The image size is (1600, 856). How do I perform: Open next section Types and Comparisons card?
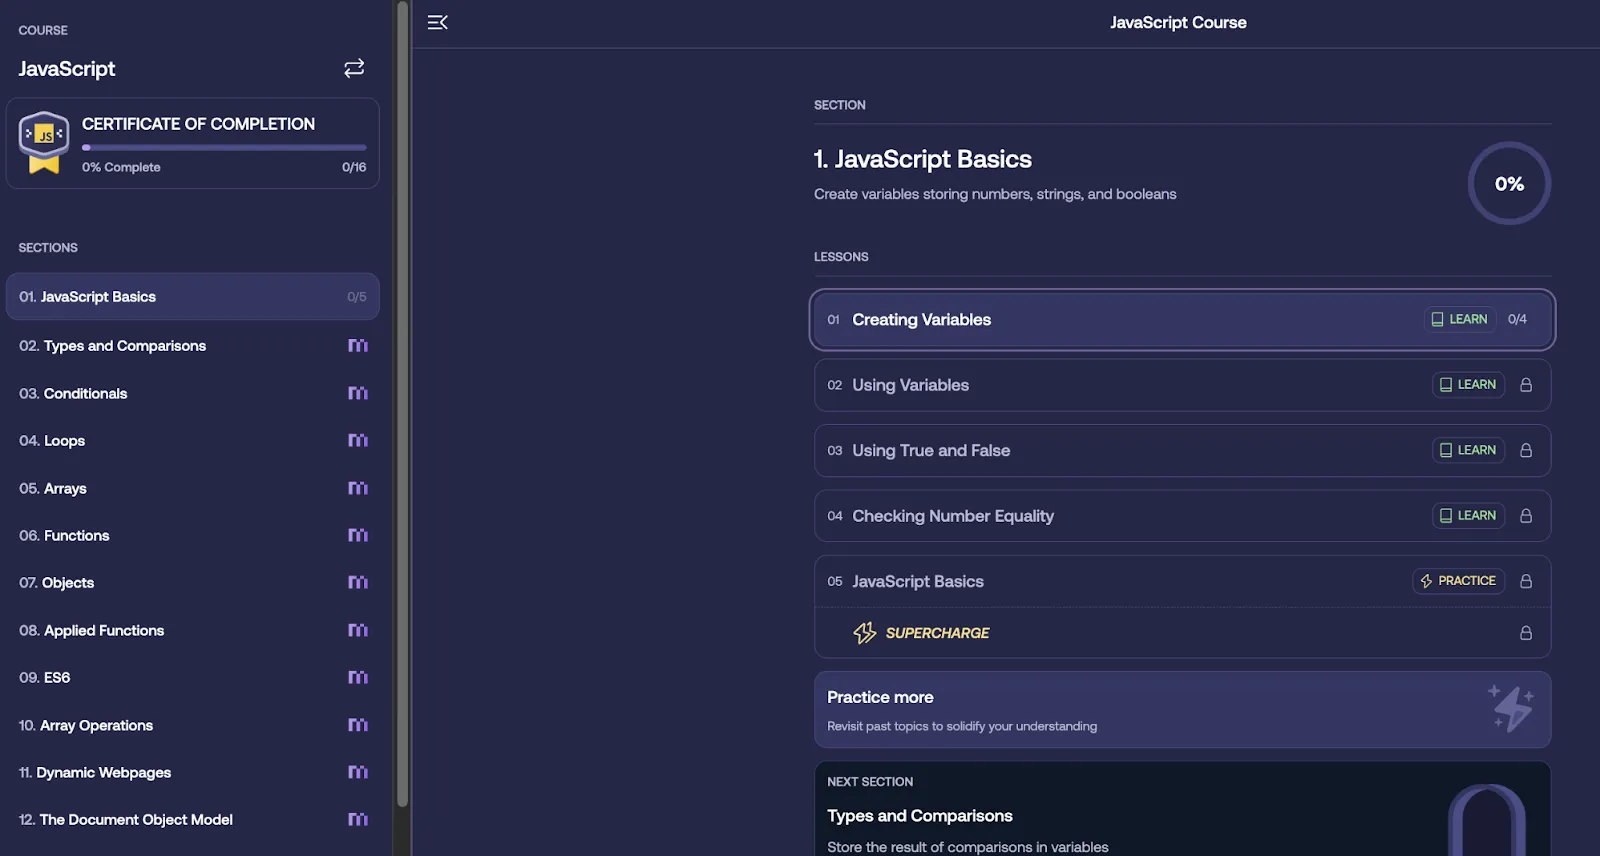click(x=1182, y=809)
